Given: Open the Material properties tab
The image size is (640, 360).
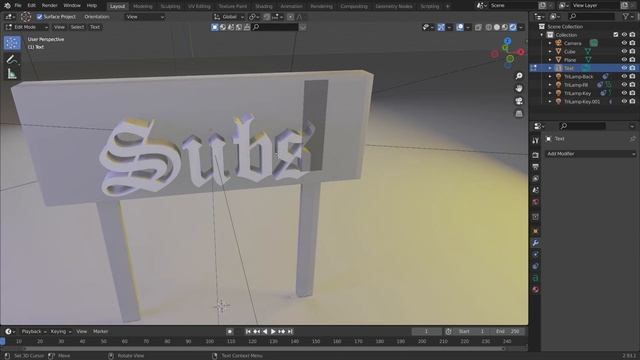Looking at the screenshot, I should [536, 289].
